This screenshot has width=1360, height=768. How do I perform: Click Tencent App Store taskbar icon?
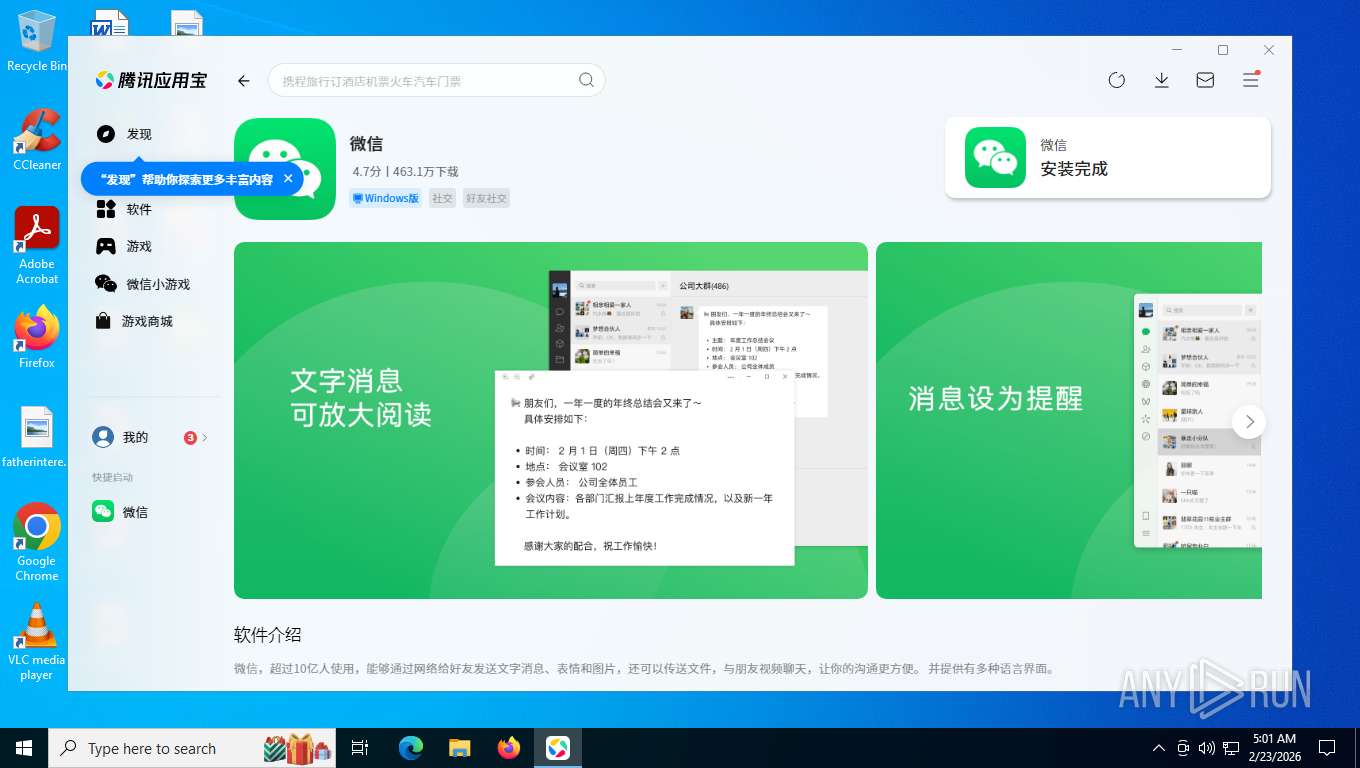pos(558,748)
